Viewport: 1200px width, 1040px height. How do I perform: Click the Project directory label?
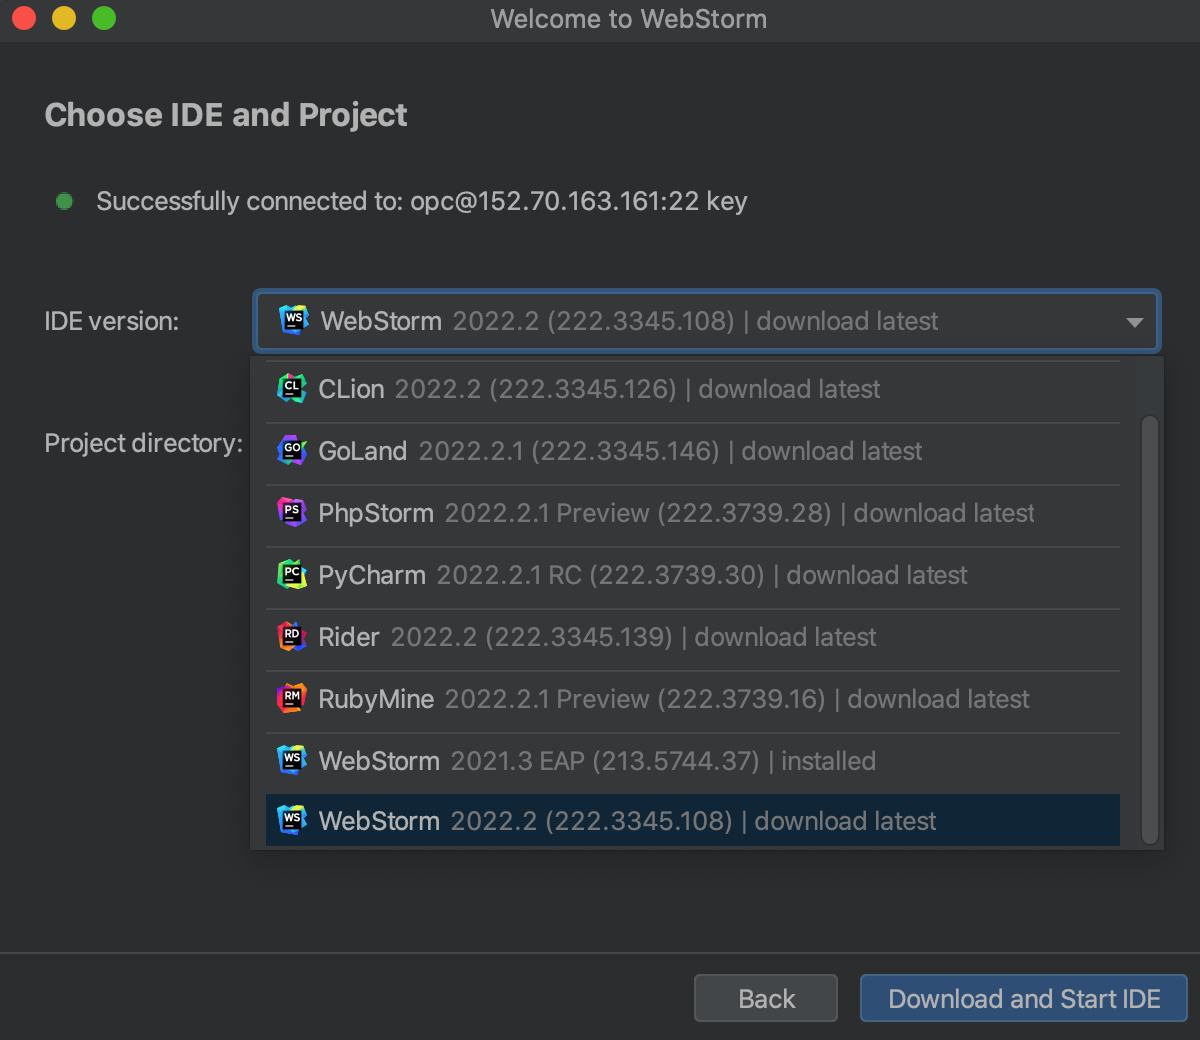coord(143,442)
